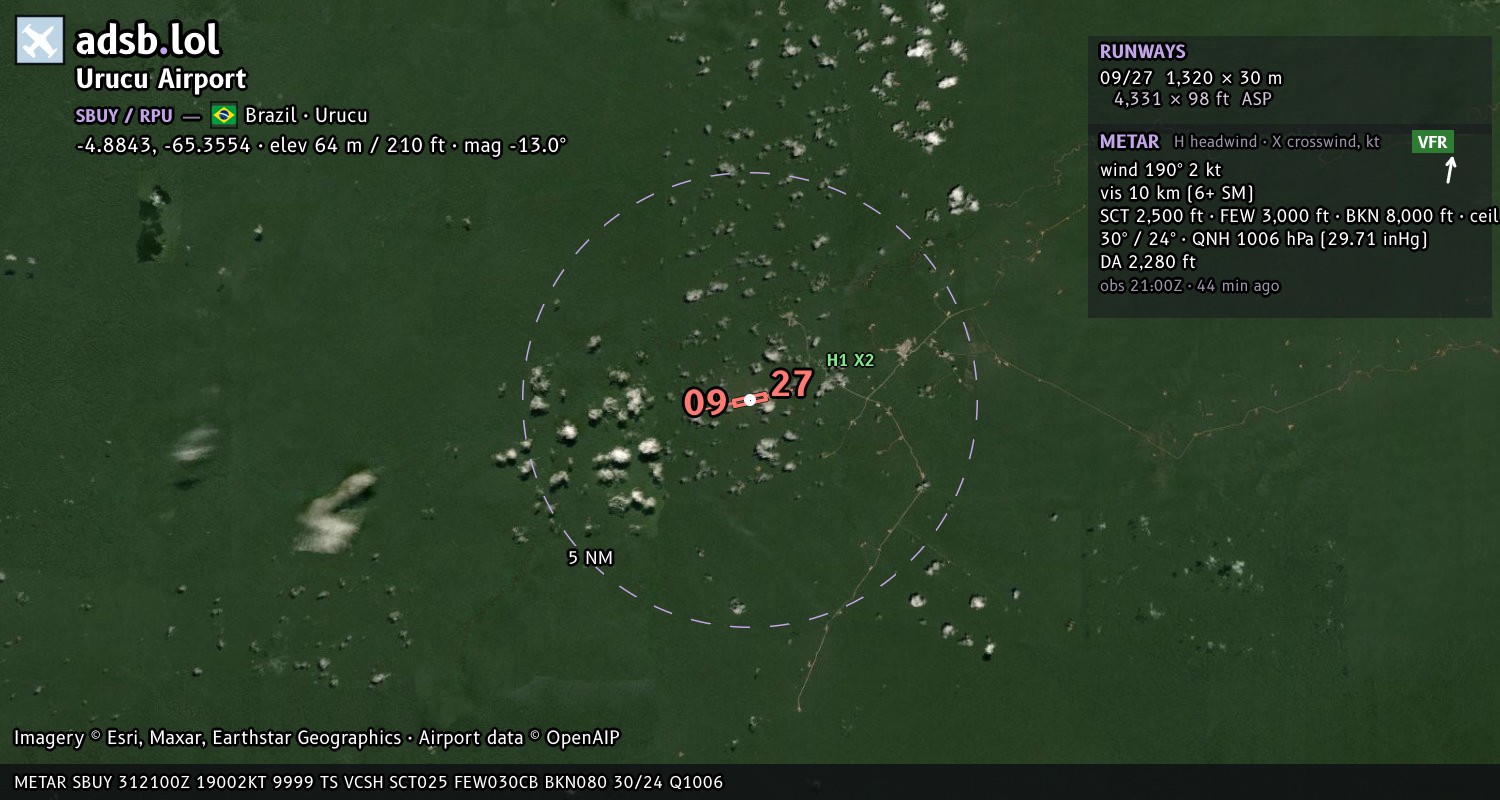Click the temperature and QNH 1006 hPa line
The image size is (1500, 800).
[1263, 239]
